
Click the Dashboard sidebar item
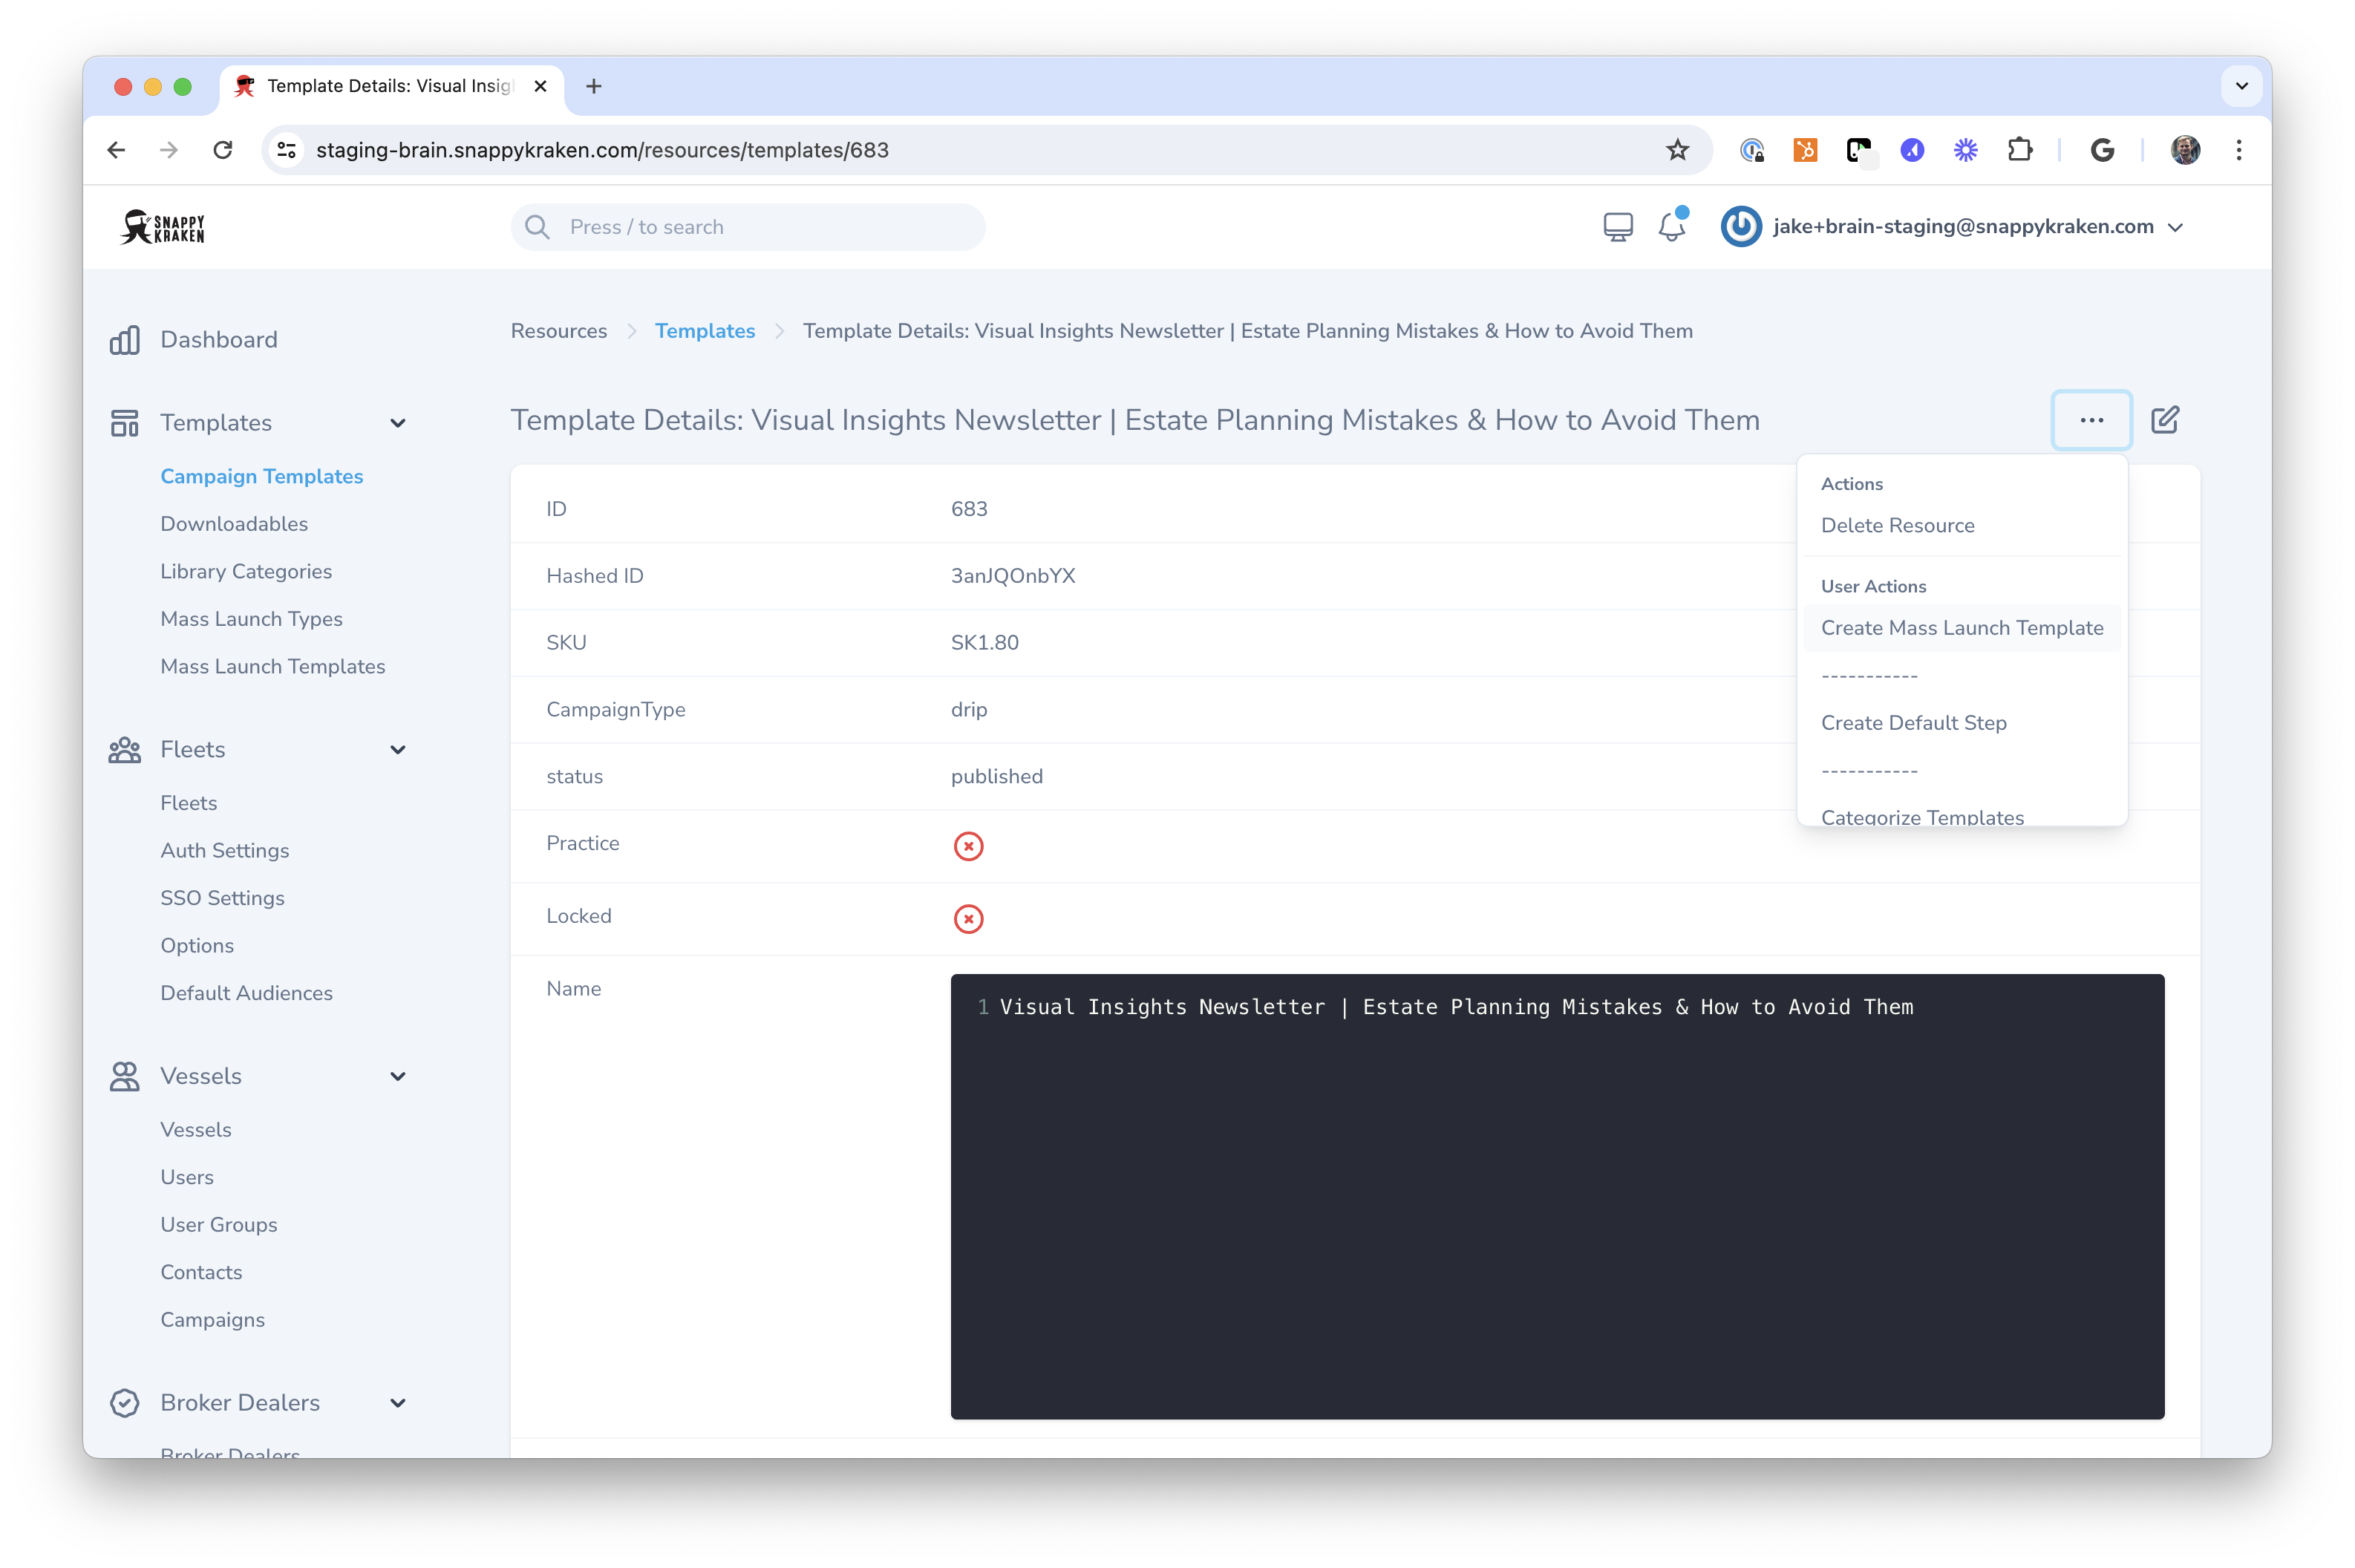218,340
